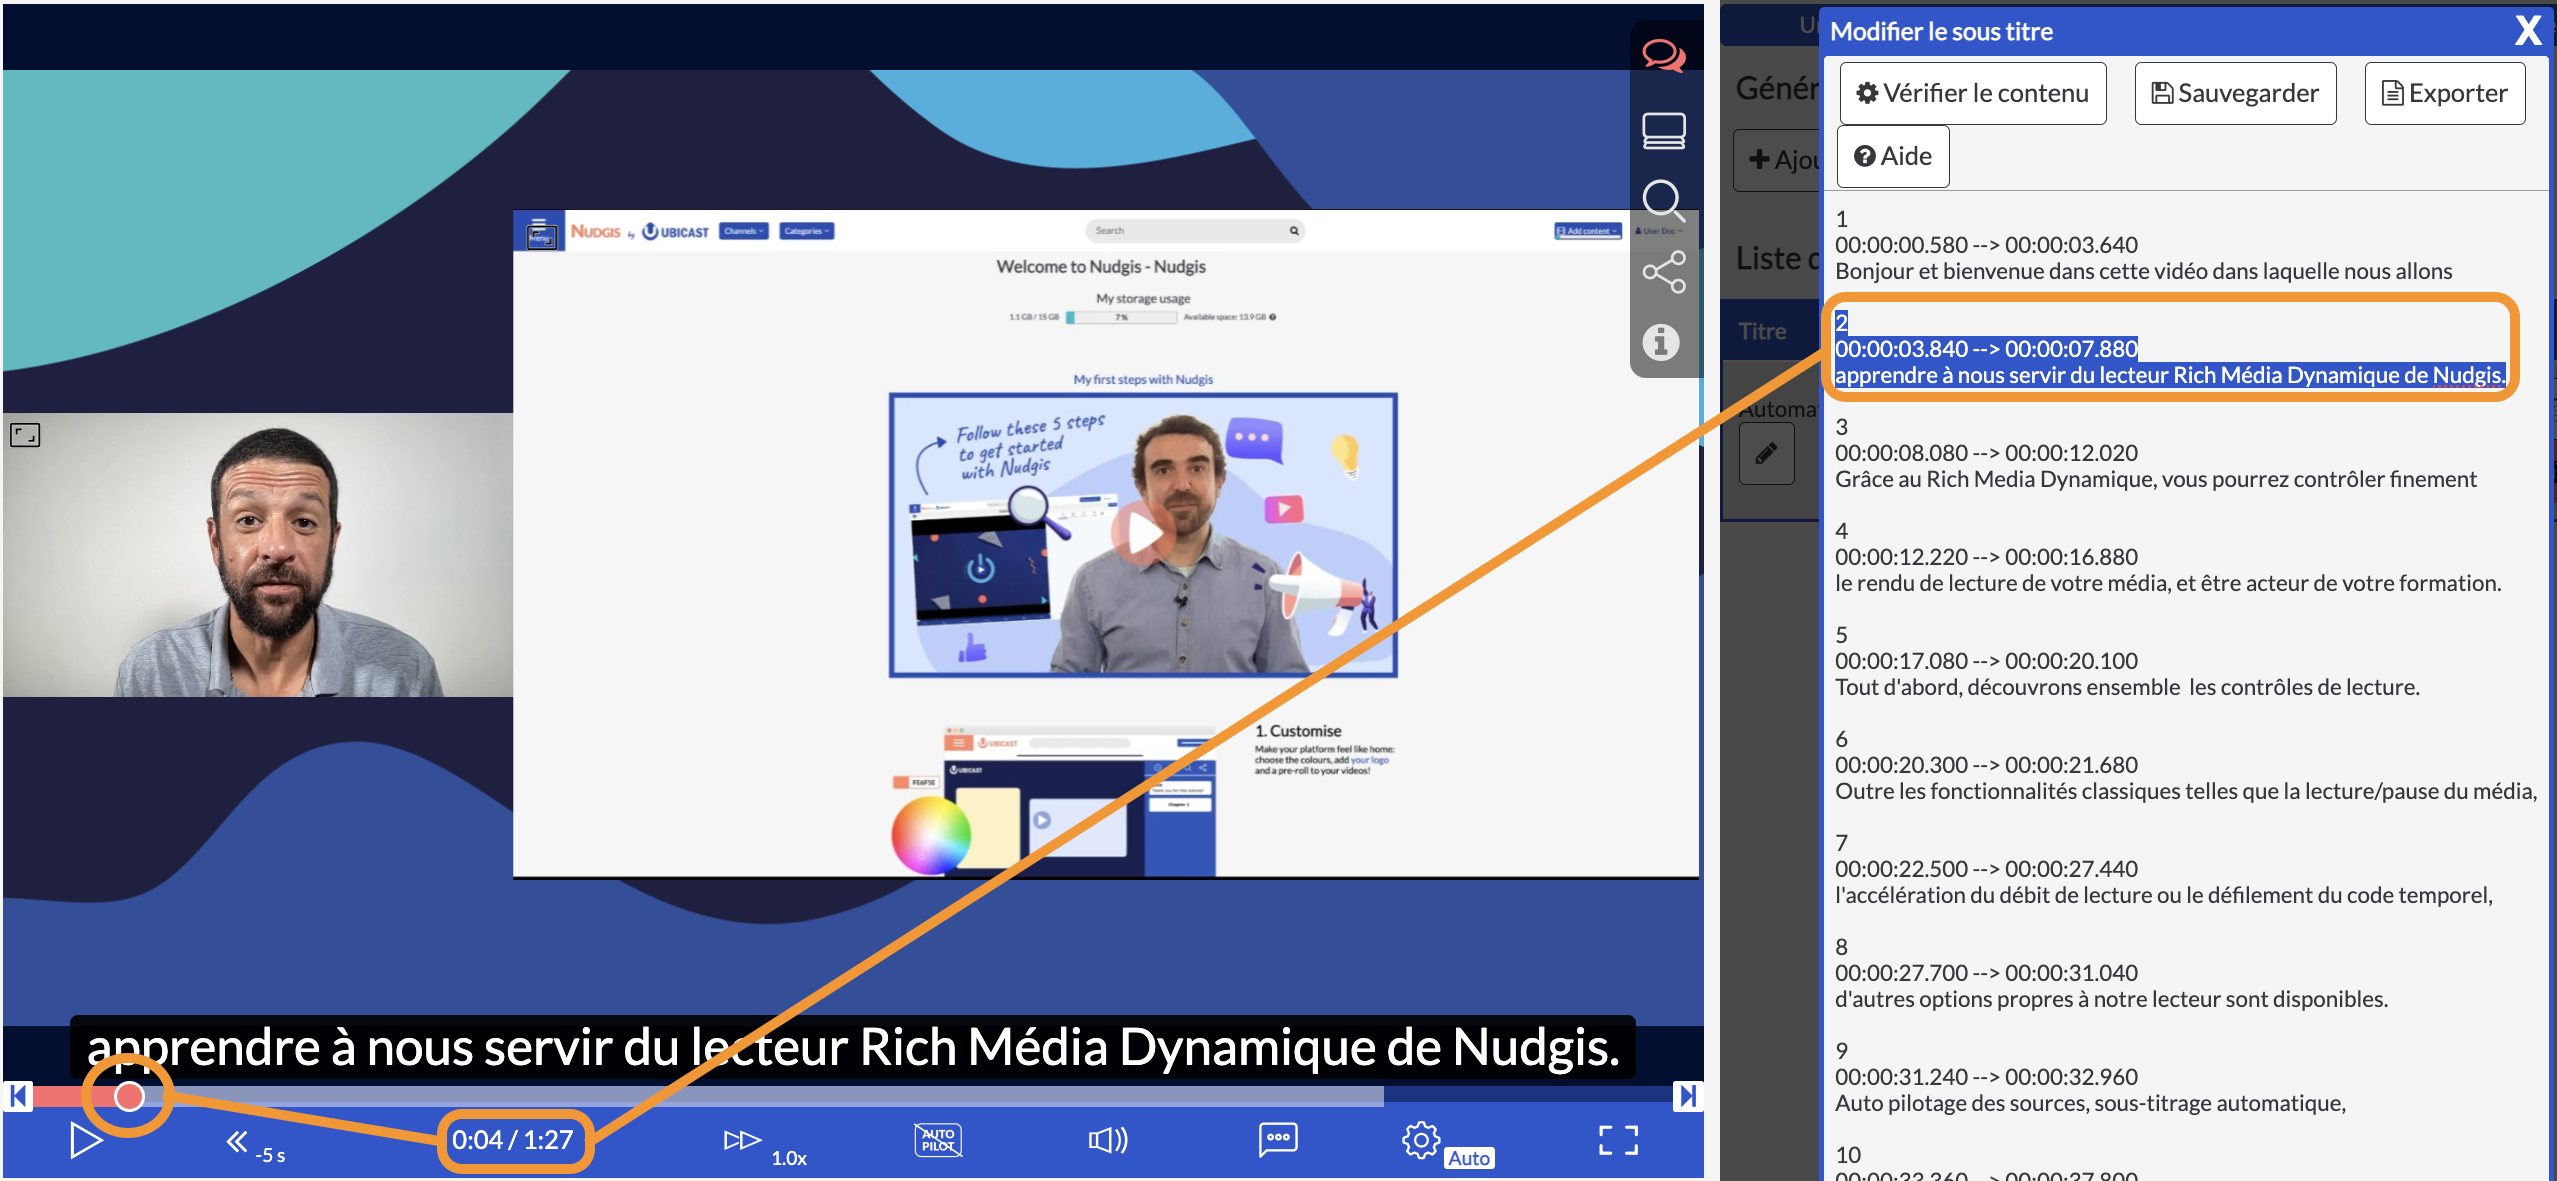2557x1181 pixels.
Task: Toggle subtitles display button
Action: pos(1278,1139)
